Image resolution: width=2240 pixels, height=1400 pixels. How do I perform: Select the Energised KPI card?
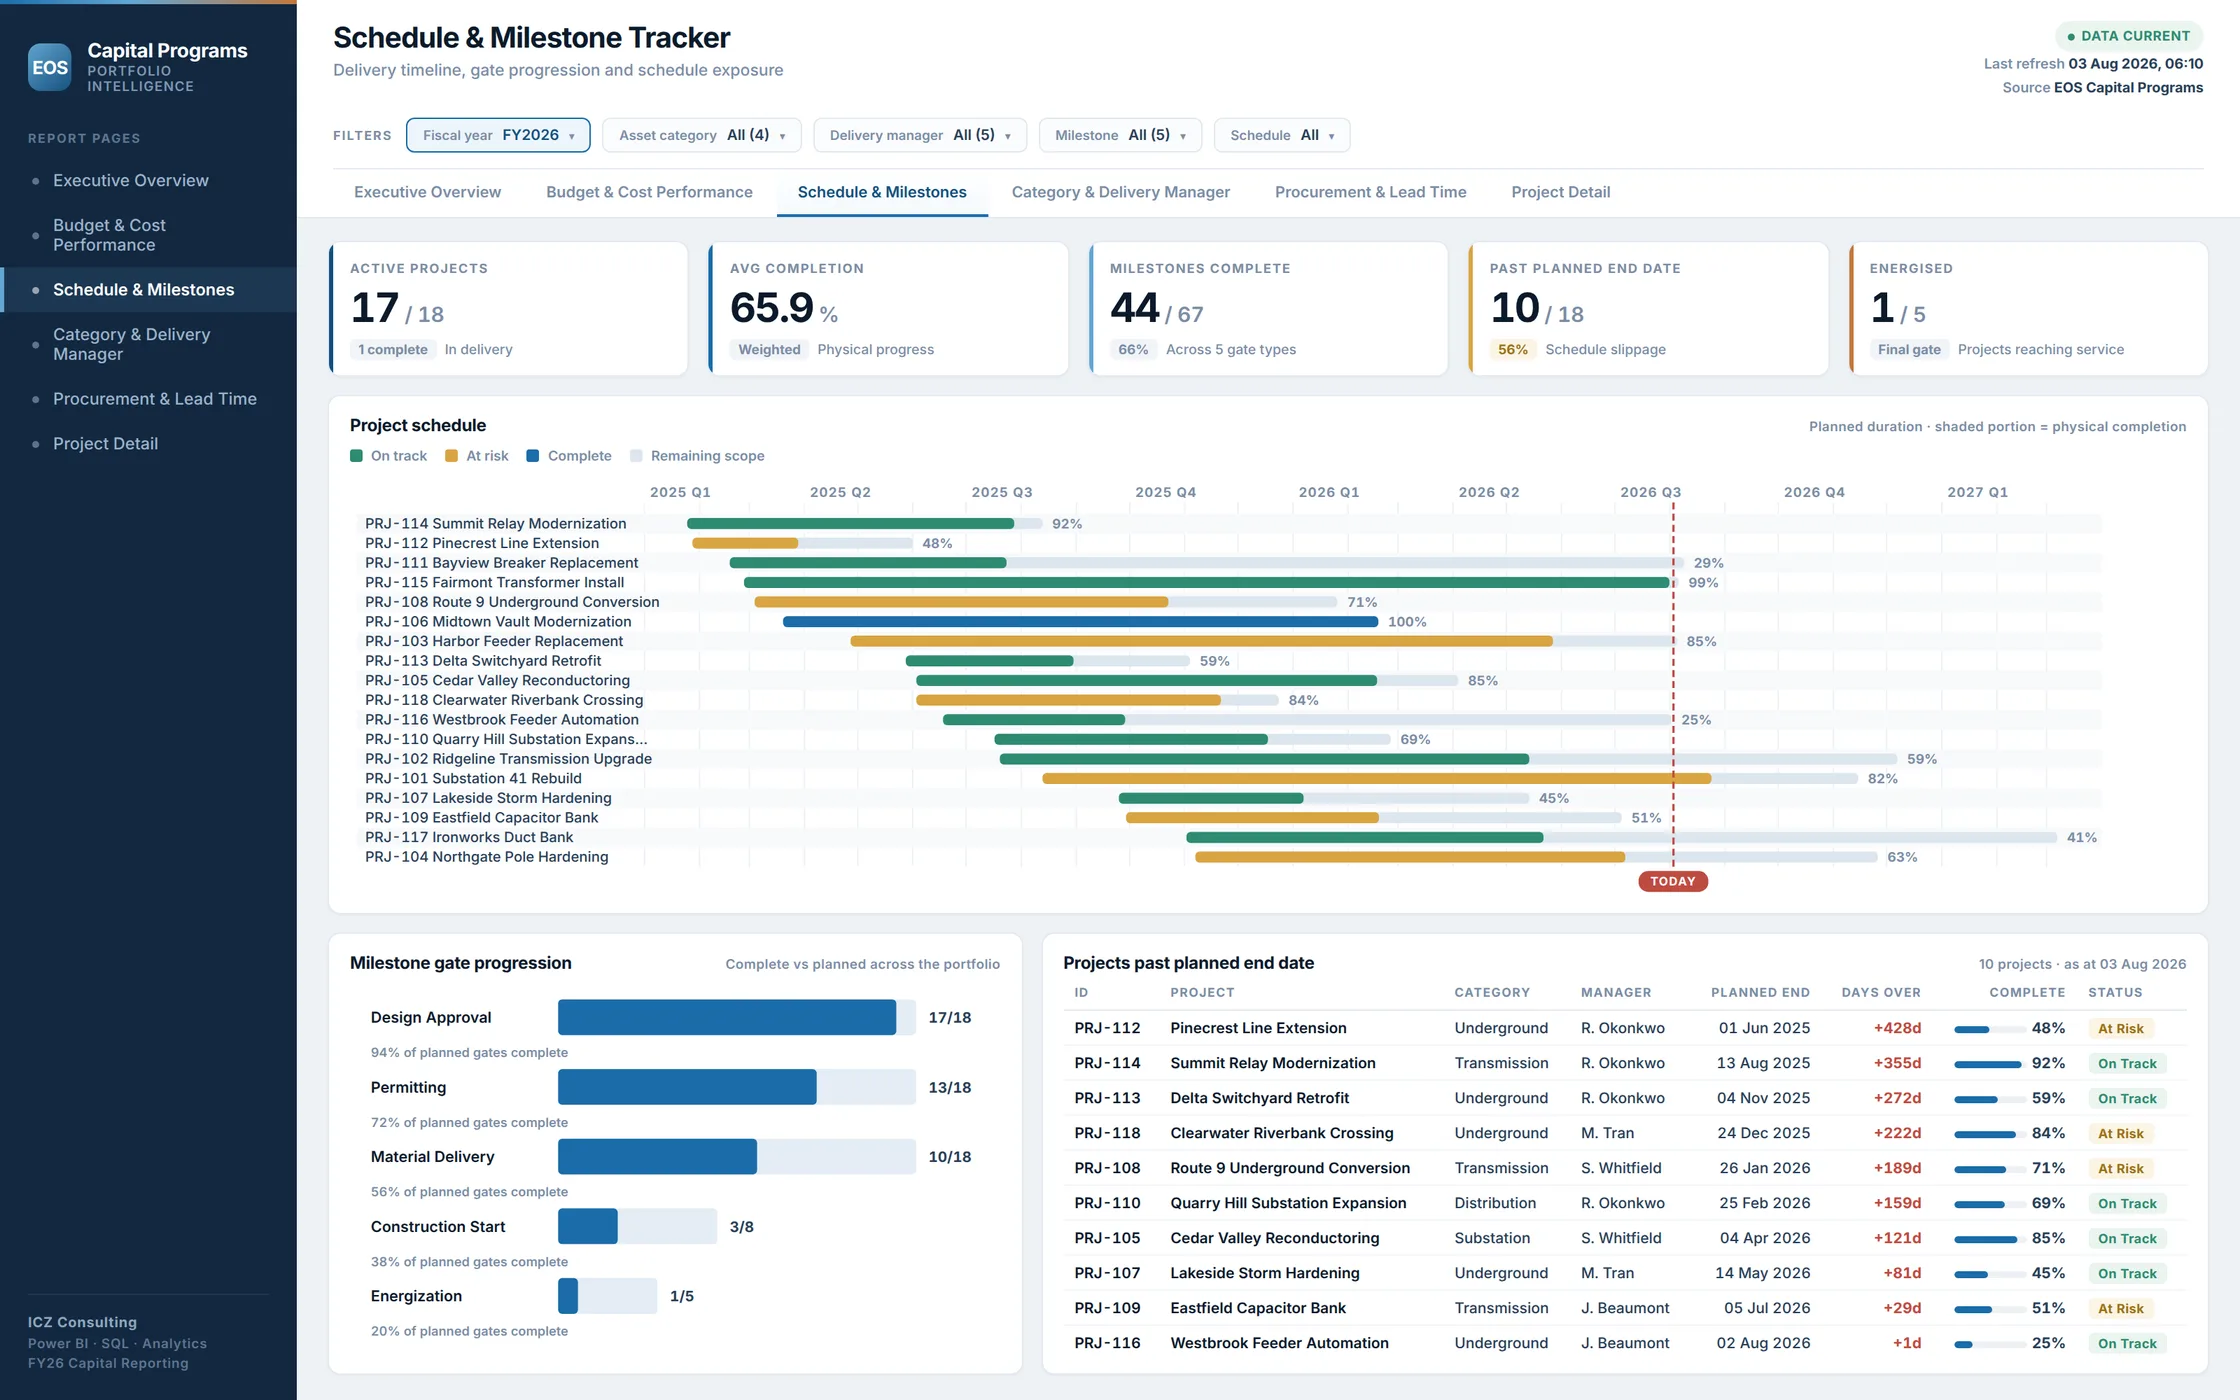coord(2029,309)
